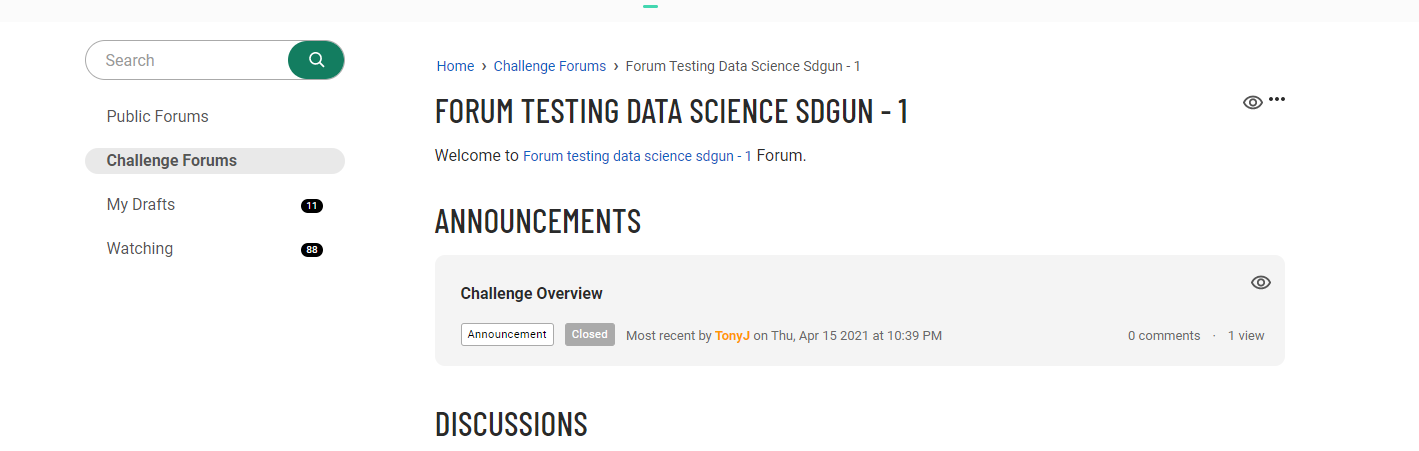Toggle watch eye on Challenge Overview announcement
This screenshot has width=1419, height=451.
1260,282
